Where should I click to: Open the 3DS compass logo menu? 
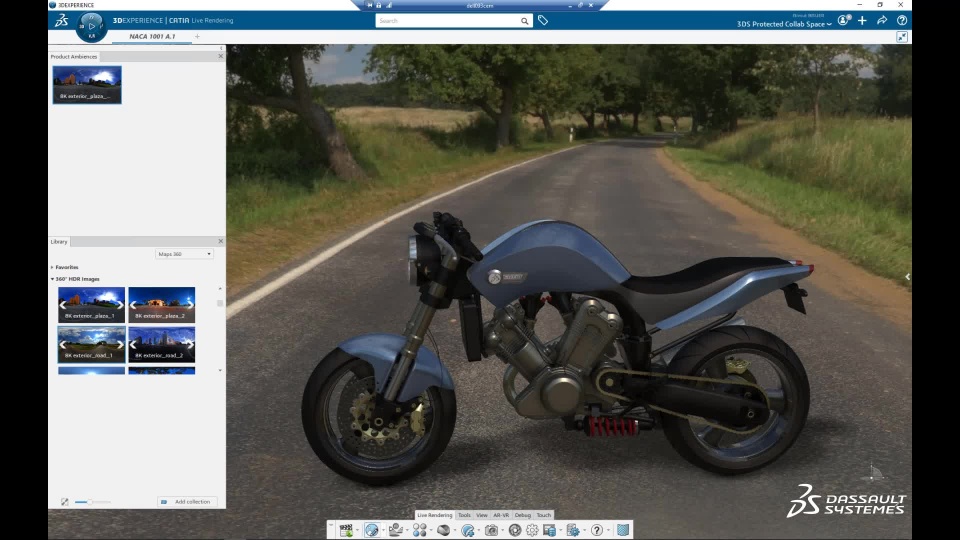point(61,20)
